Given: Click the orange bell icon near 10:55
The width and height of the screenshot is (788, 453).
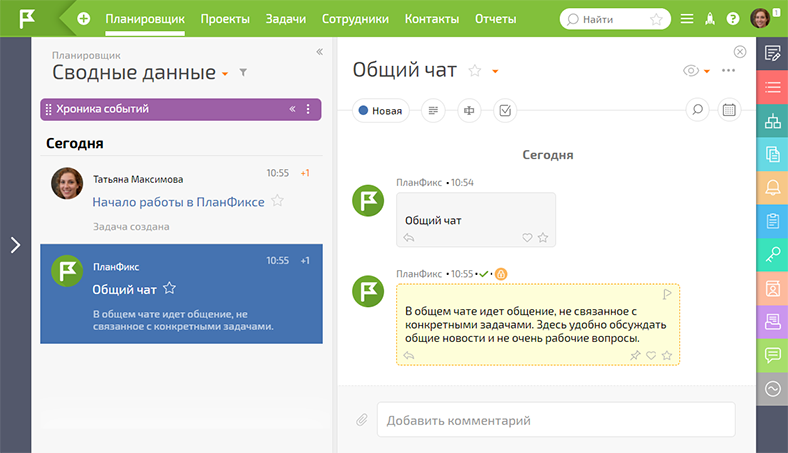Looking at the screenshot, I should pos(501,274).
